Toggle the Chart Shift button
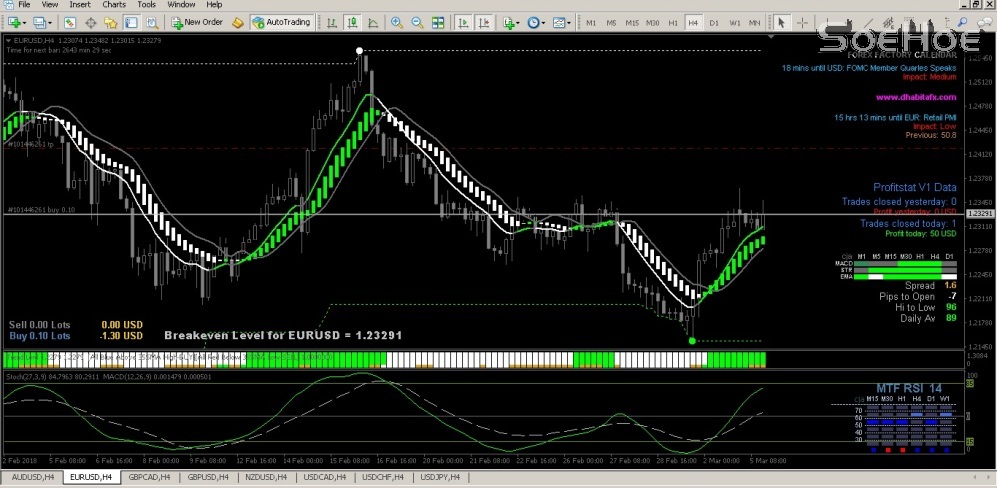The width and height of the screenshot is (997, 488). click(483, 22)
